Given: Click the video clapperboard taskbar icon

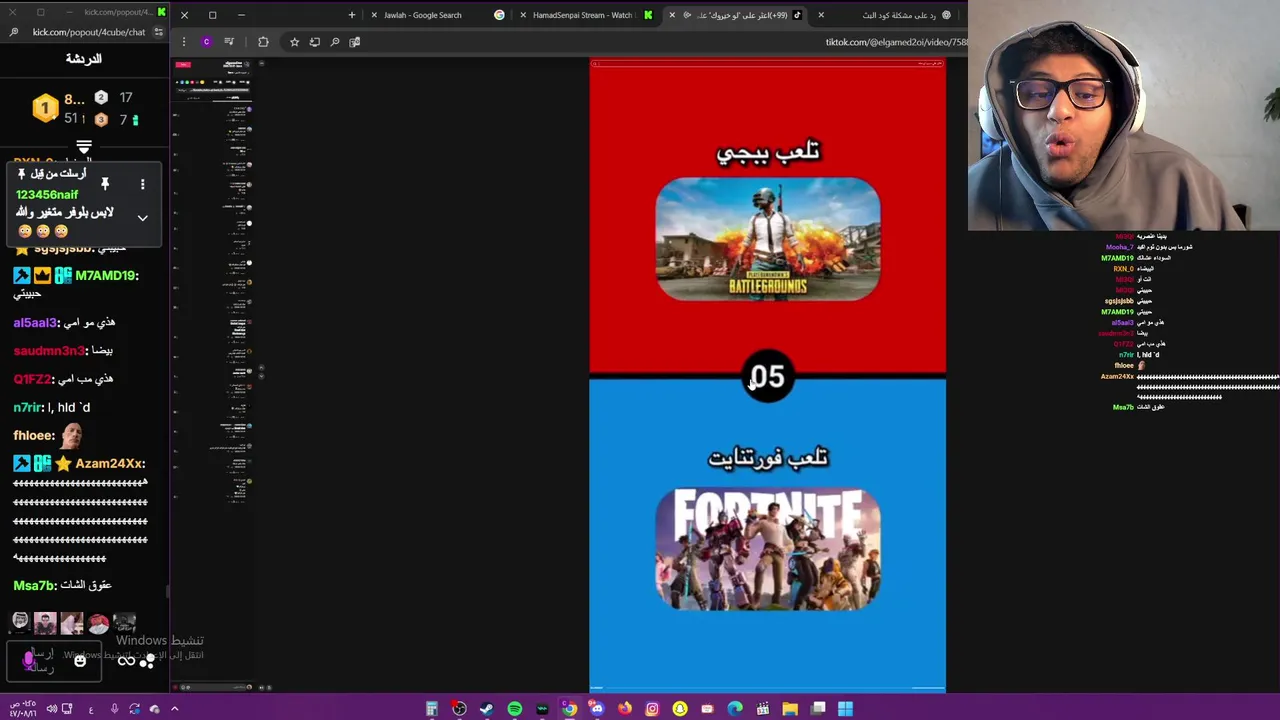Looking at the screenshot, I should click(762, 709).
